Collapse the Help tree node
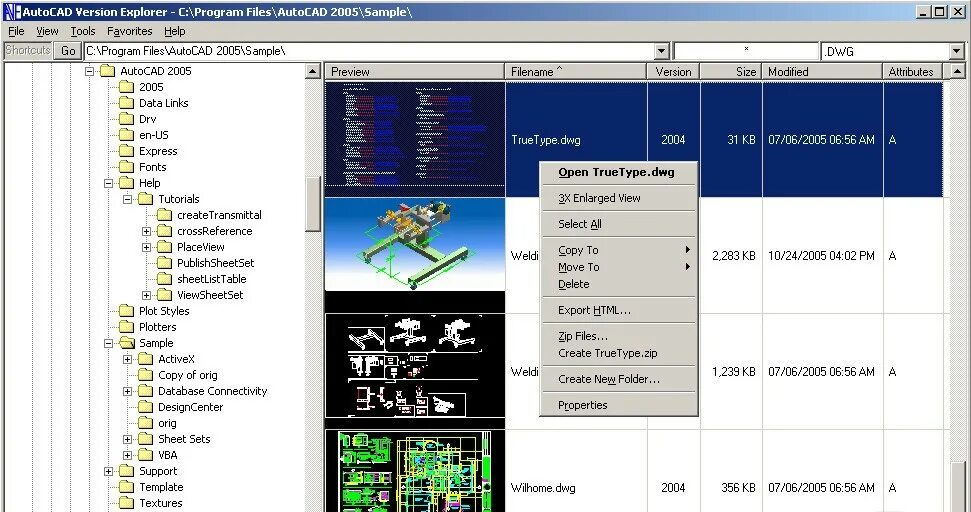The width and height of the screenshot is (971, 512). [x=108, y=183]
